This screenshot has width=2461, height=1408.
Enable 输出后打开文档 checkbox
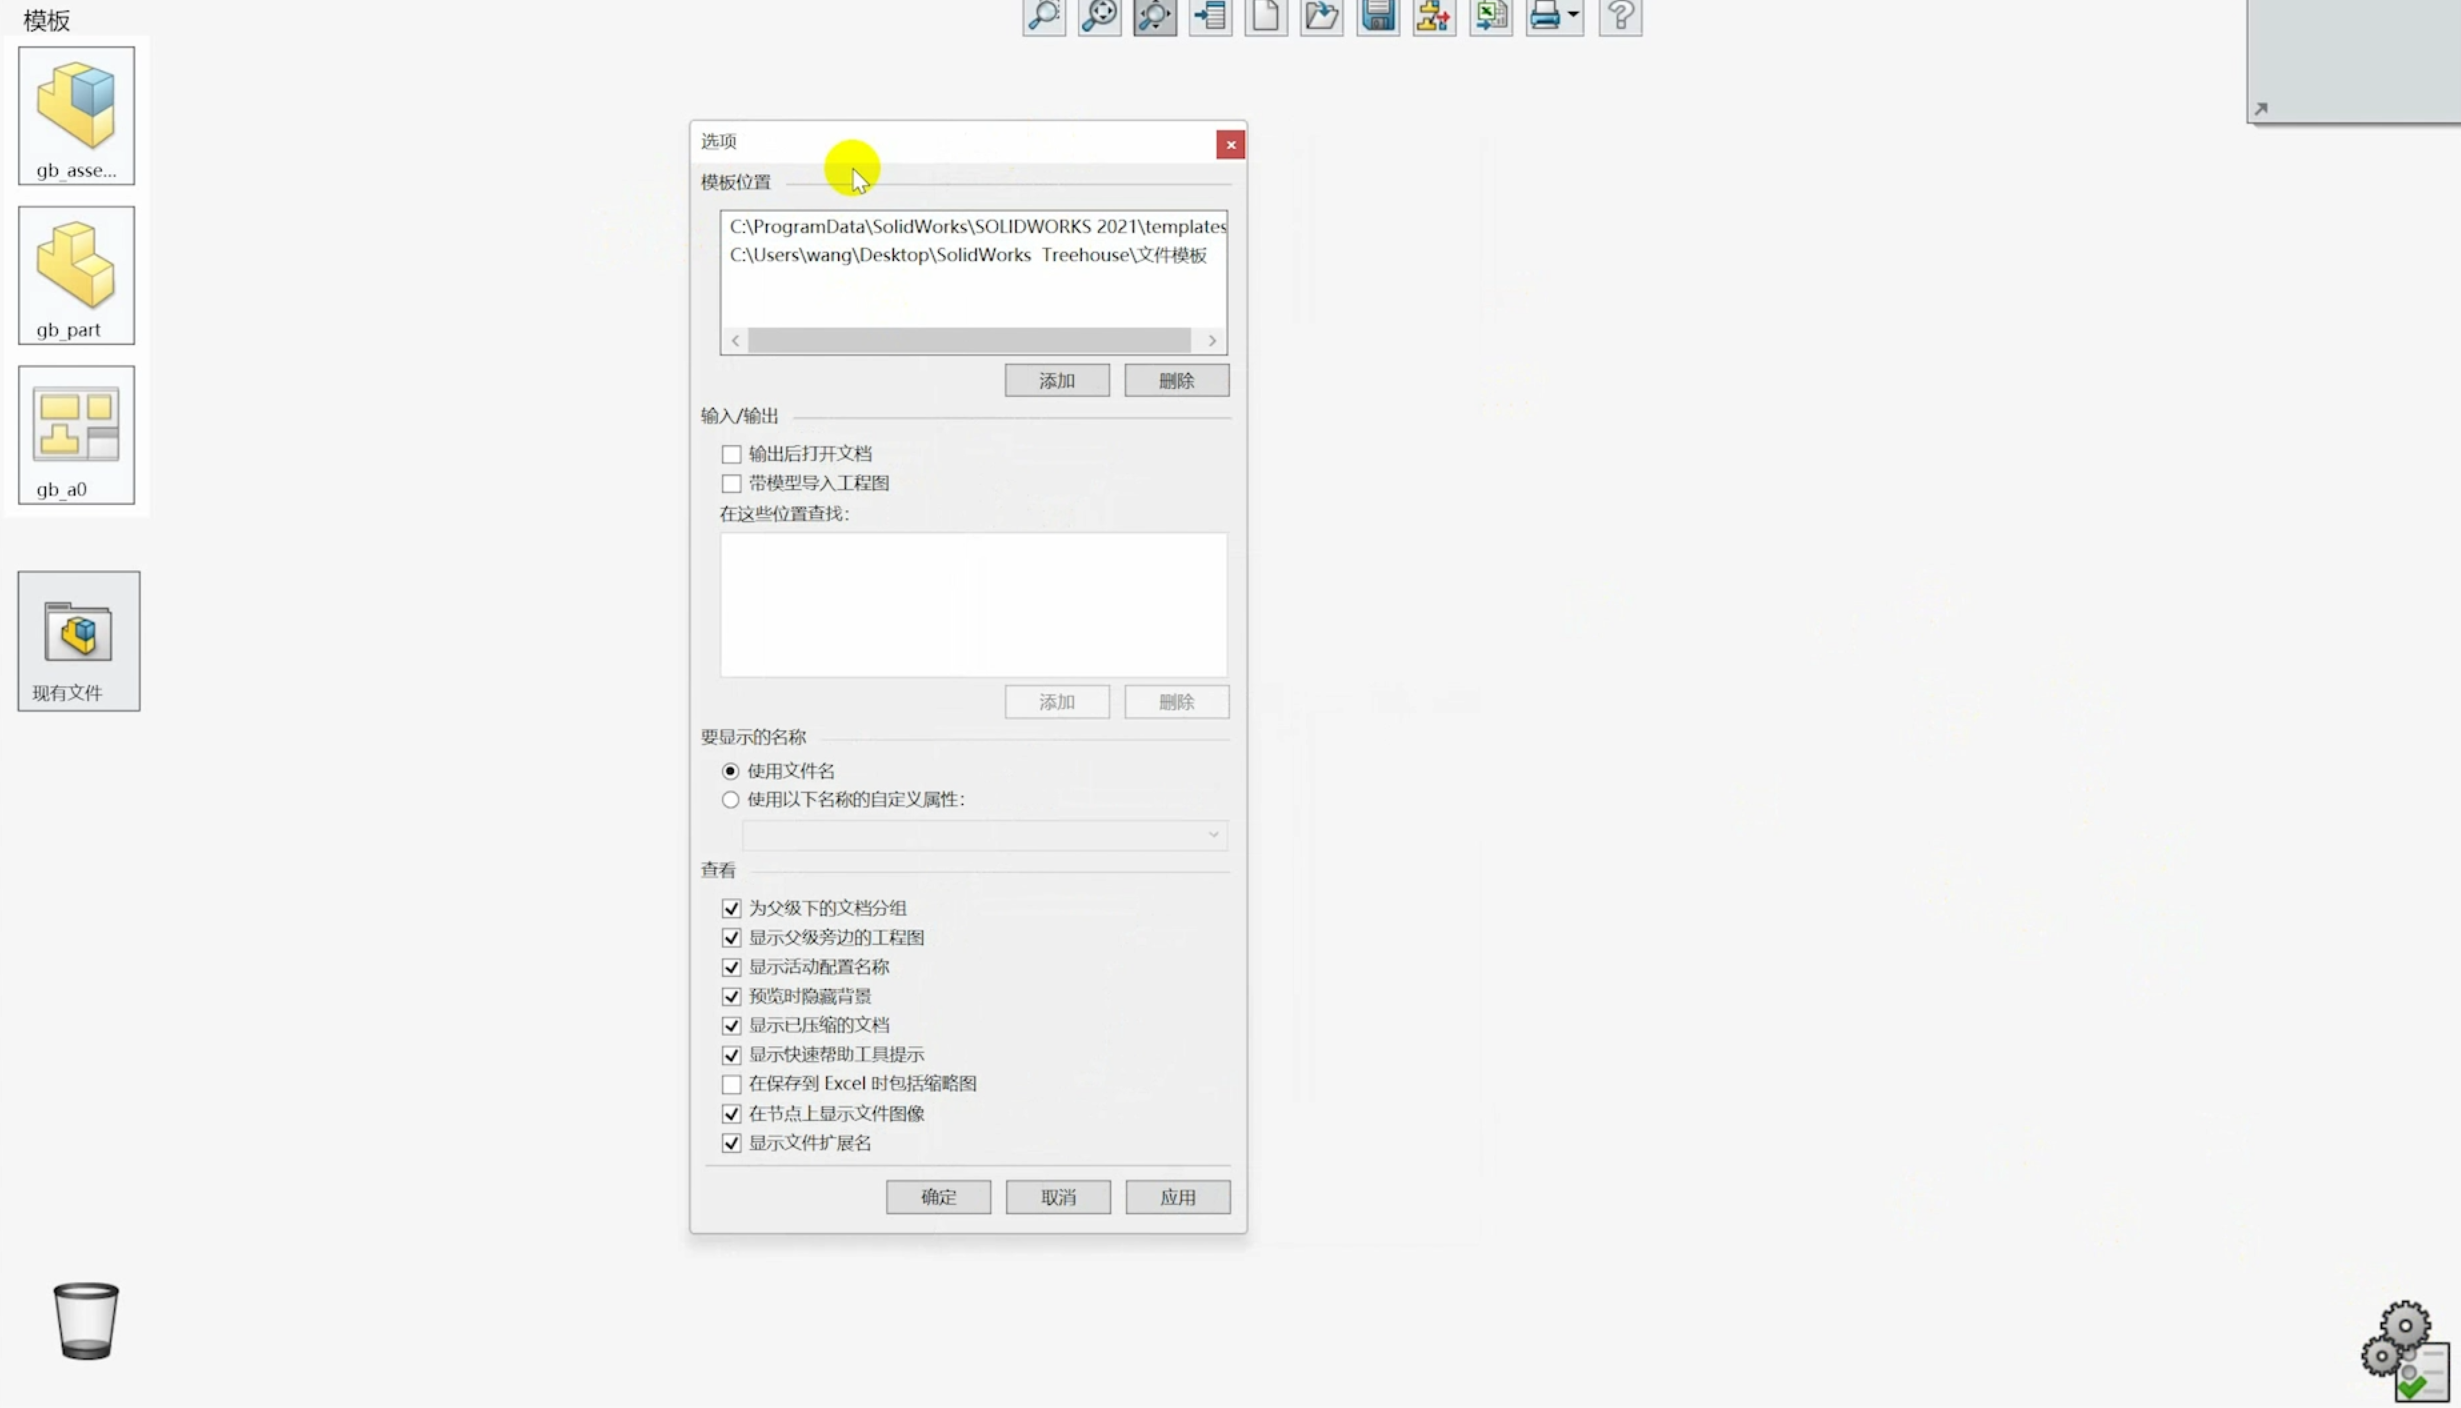pyautogui.click(x=731, y=453)
